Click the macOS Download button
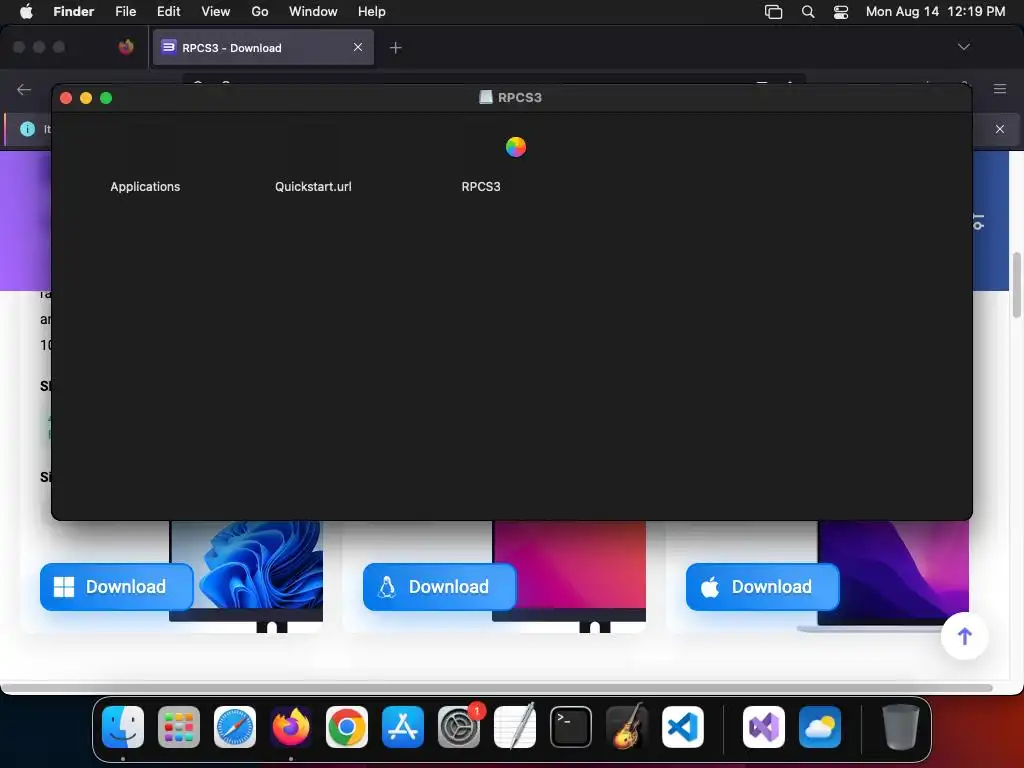The height and width of the screenshot is (768, 1024). (763, 587)
